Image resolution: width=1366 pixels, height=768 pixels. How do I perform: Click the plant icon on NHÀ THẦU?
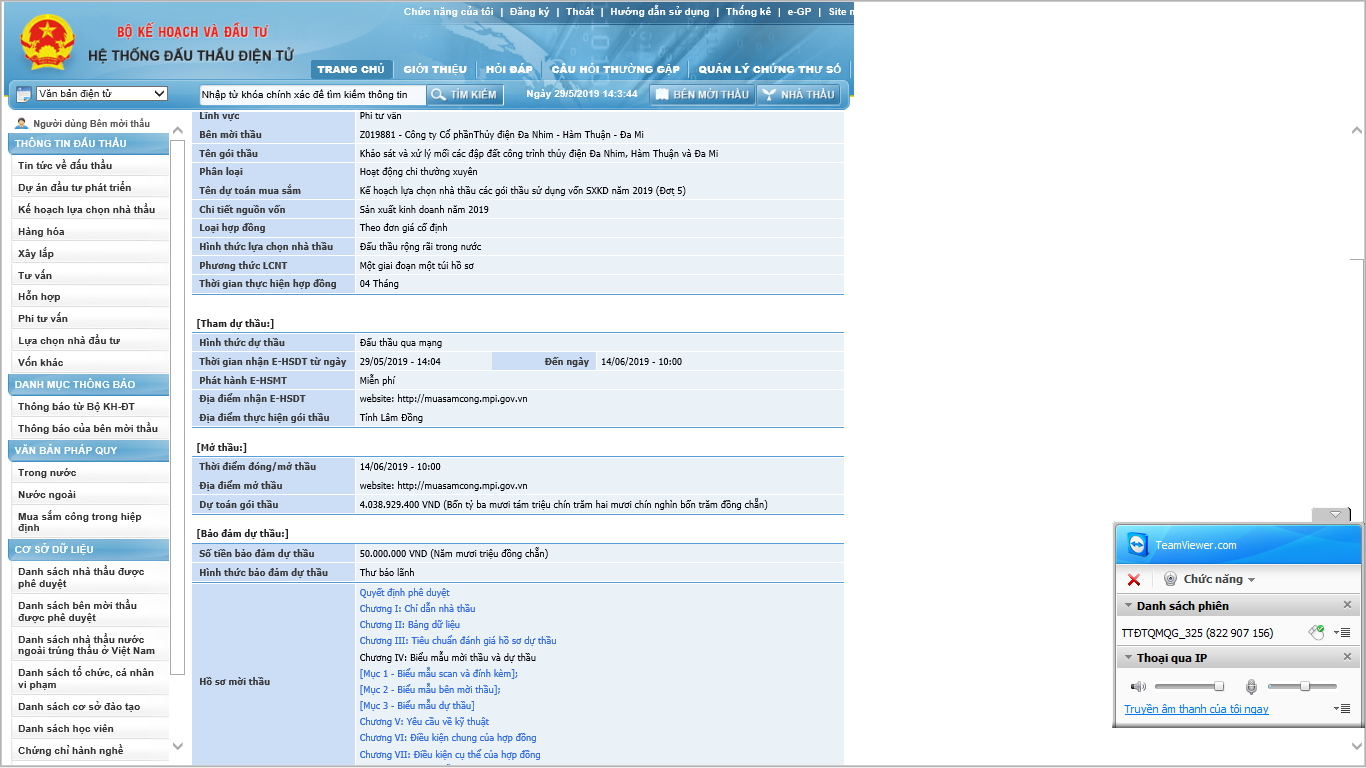768,94
